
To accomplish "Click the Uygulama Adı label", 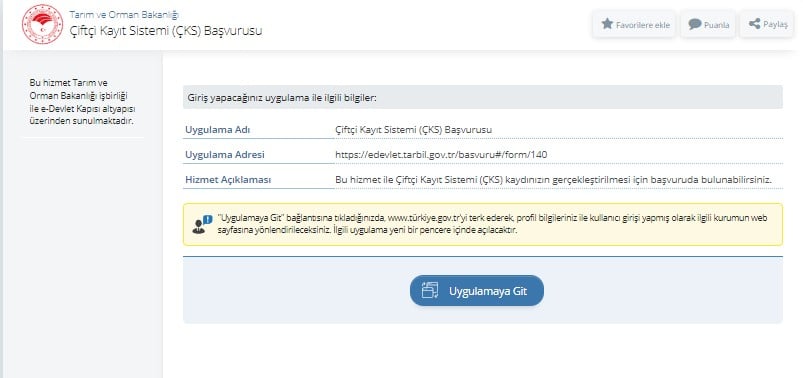I will click(x=217, y=130).
